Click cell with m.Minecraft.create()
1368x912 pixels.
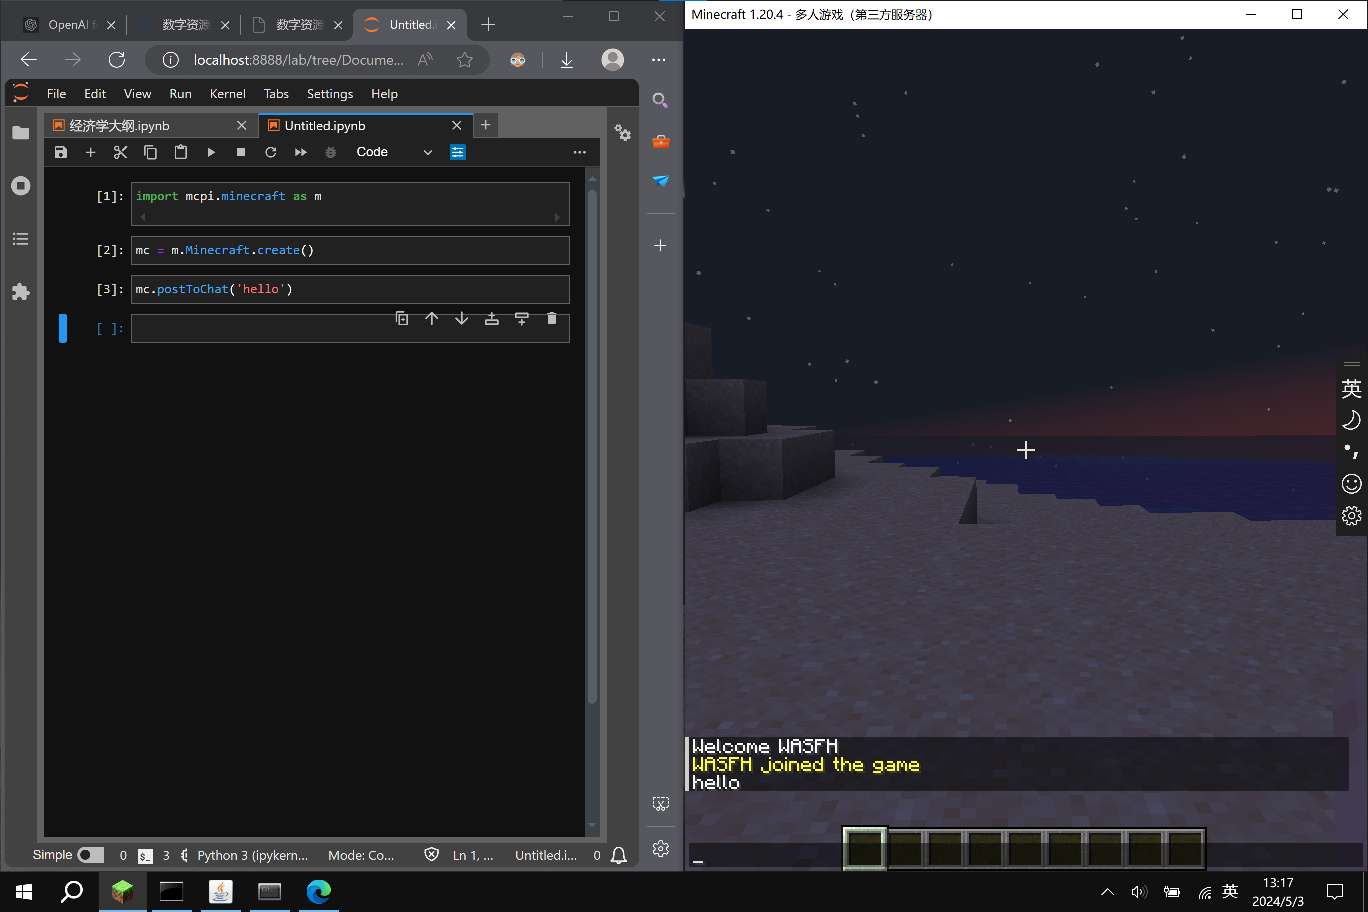pos(350,250)
